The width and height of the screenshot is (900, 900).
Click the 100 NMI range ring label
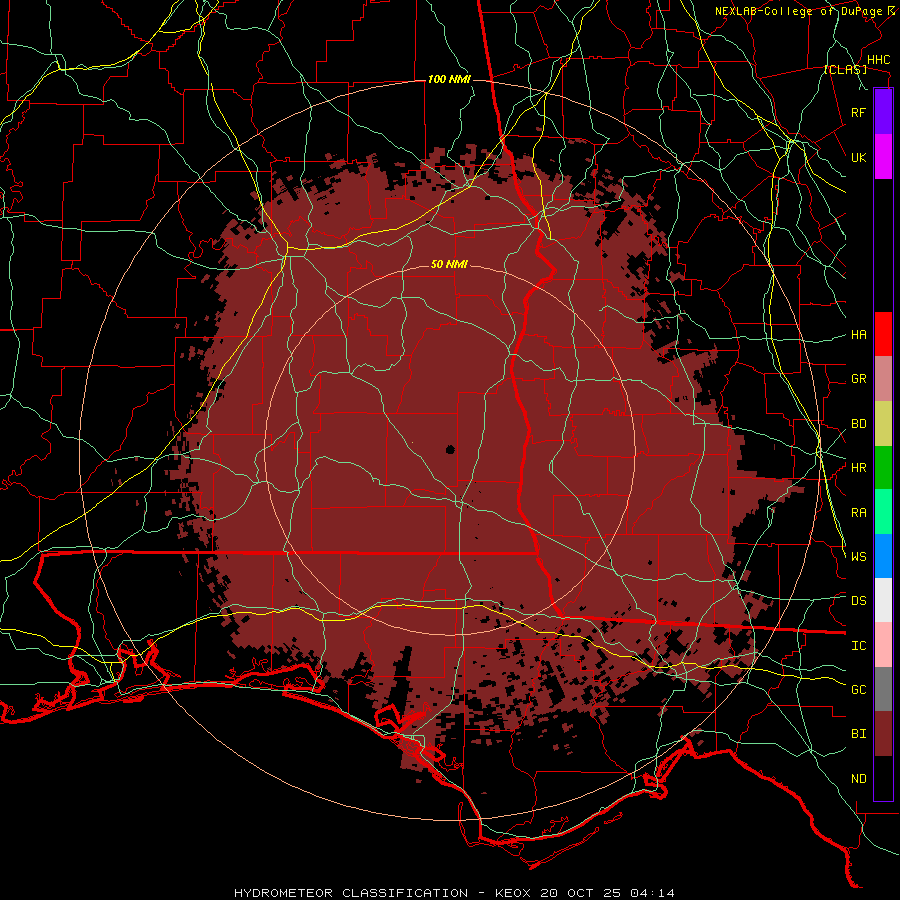tap(449, 79)
